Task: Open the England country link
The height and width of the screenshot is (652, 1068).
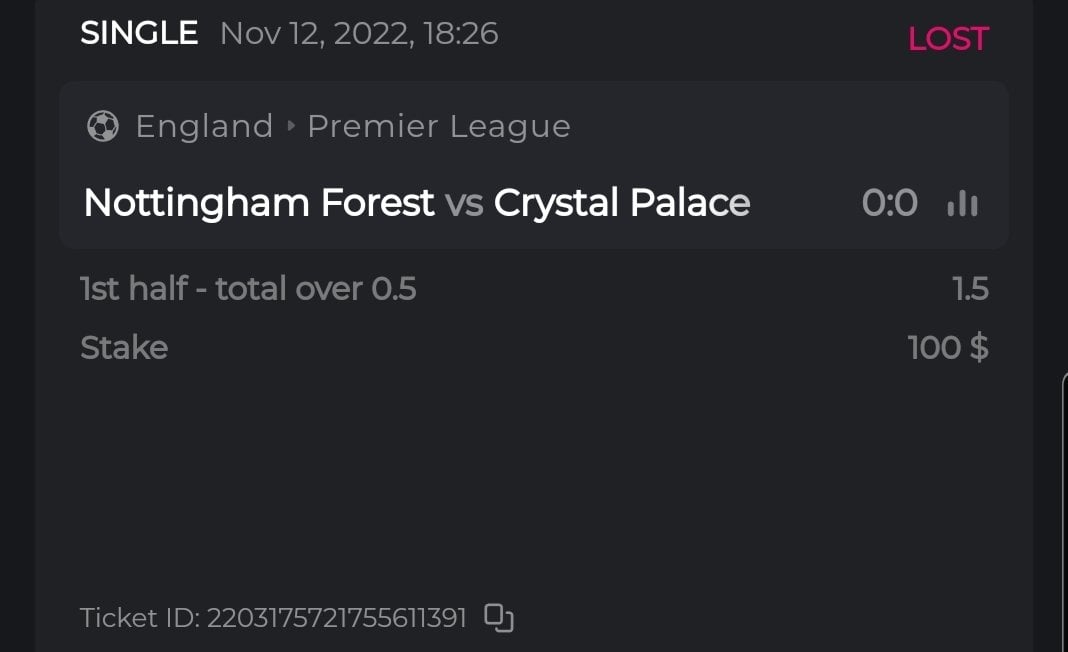Action: coord(204,127)
